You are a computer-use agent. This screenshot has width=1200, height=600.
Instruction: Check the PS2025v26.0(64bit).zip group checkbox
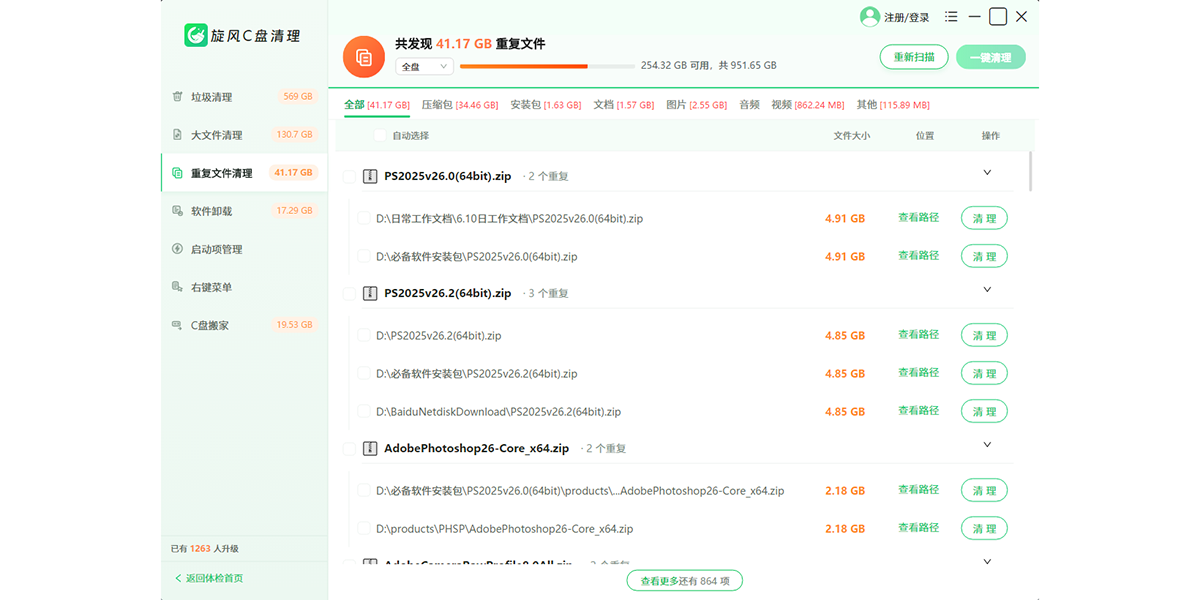[348, 177]
